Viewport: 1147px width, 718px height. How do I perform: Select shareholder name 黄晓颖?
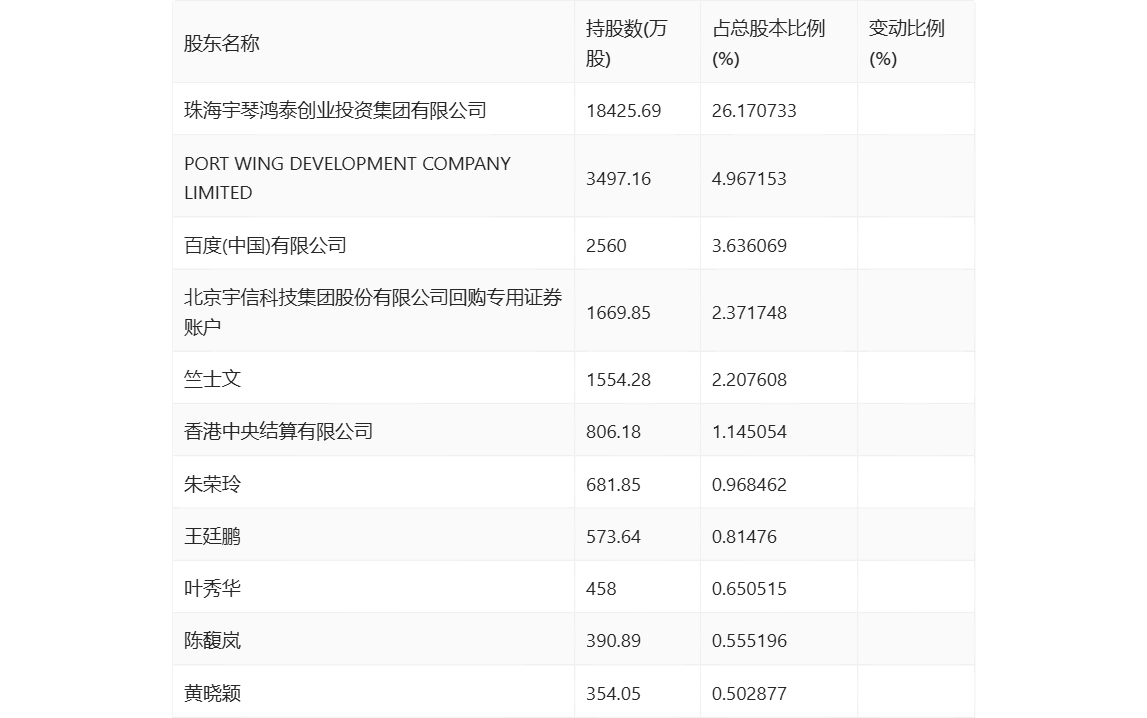coord(212,693)
